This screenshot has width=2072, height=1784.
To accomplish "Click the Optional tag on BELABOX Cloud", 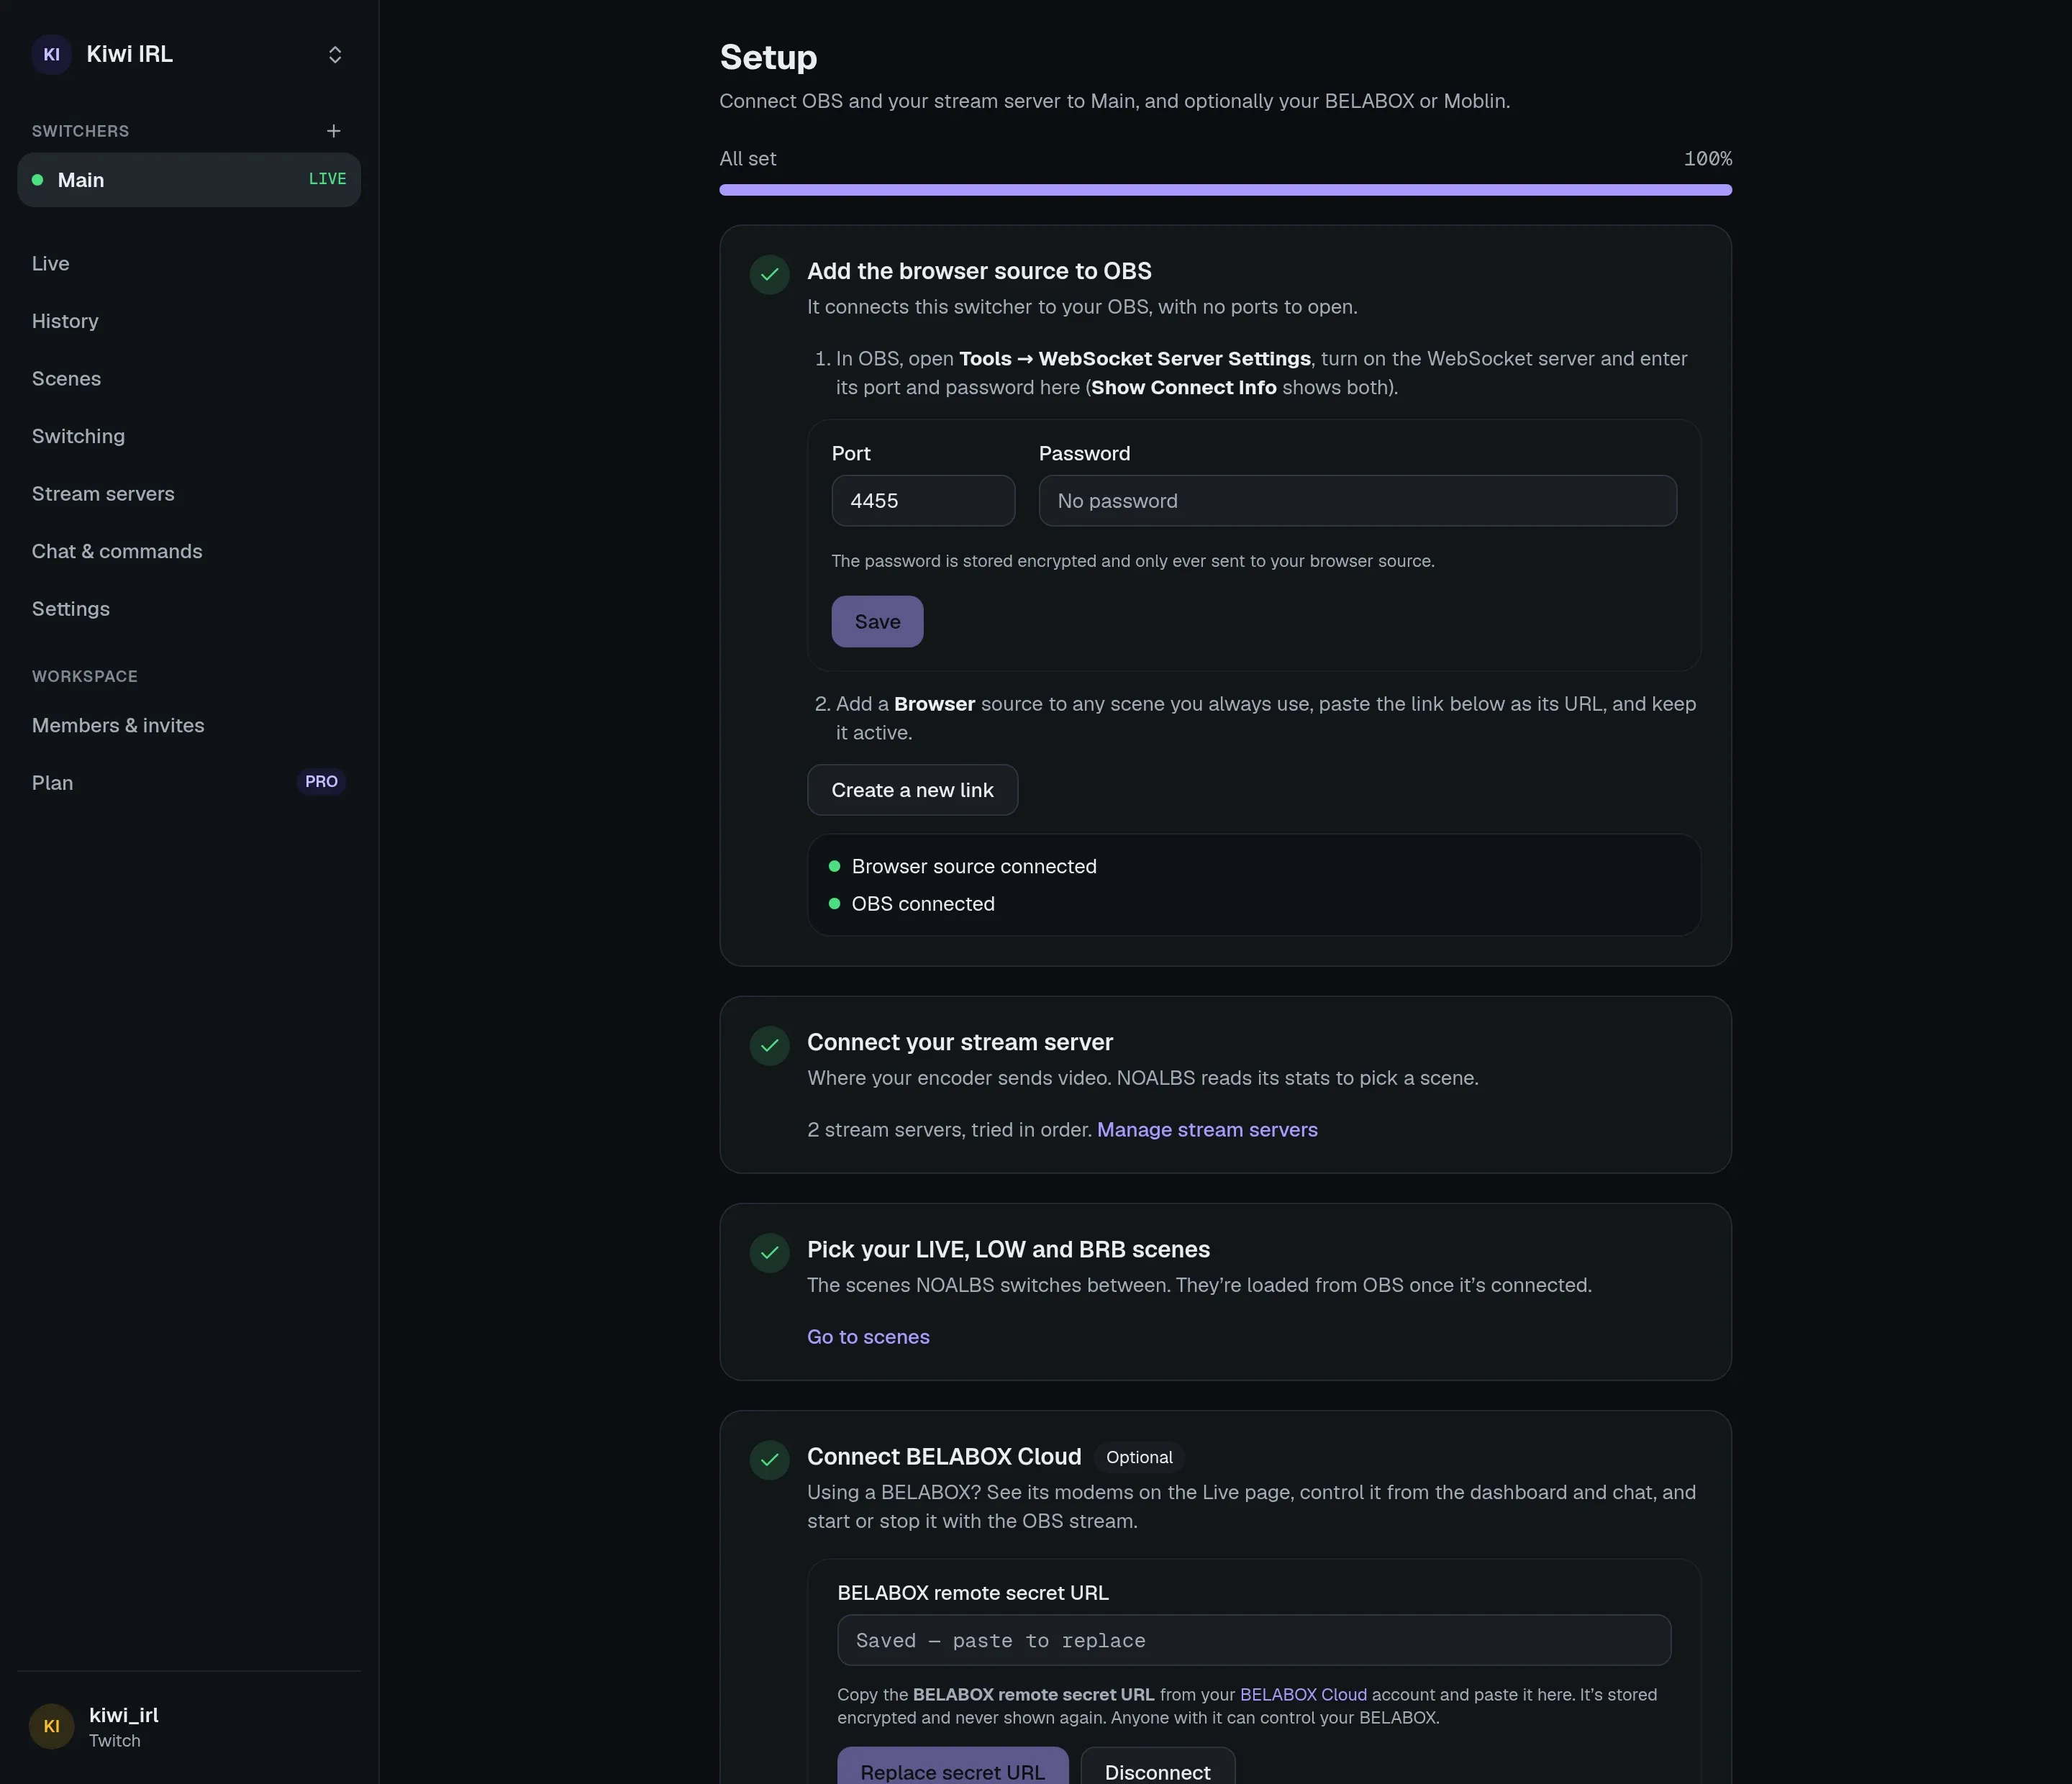I will pyautogui.click(x=1139, y=1458).
